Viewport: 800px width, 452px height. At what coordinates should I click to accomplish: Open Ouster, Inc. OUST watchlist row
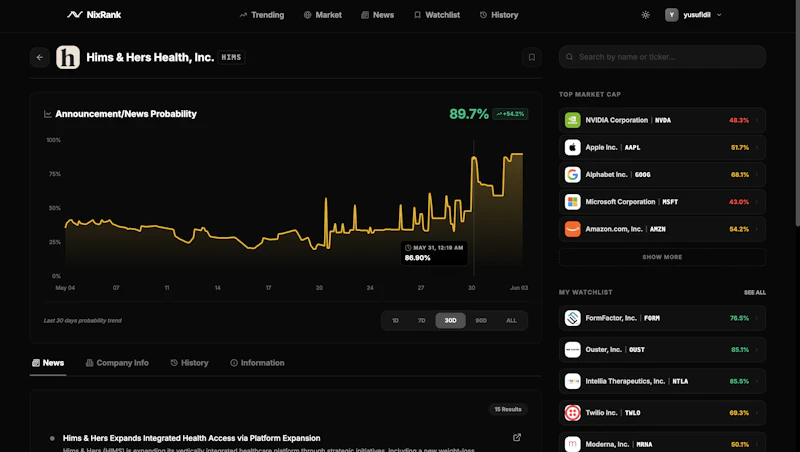662,349
